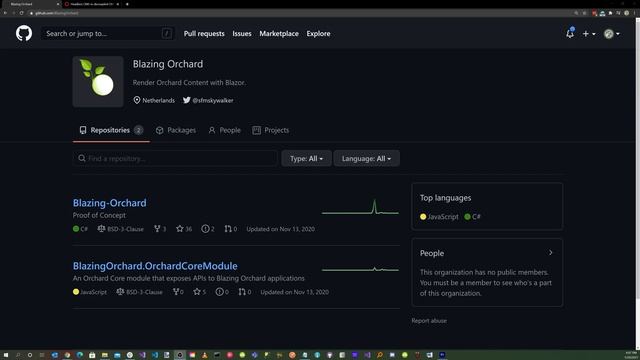The image size is (640, 360).
Task: Click the Find a repository search box
Action: pos(175,158)
